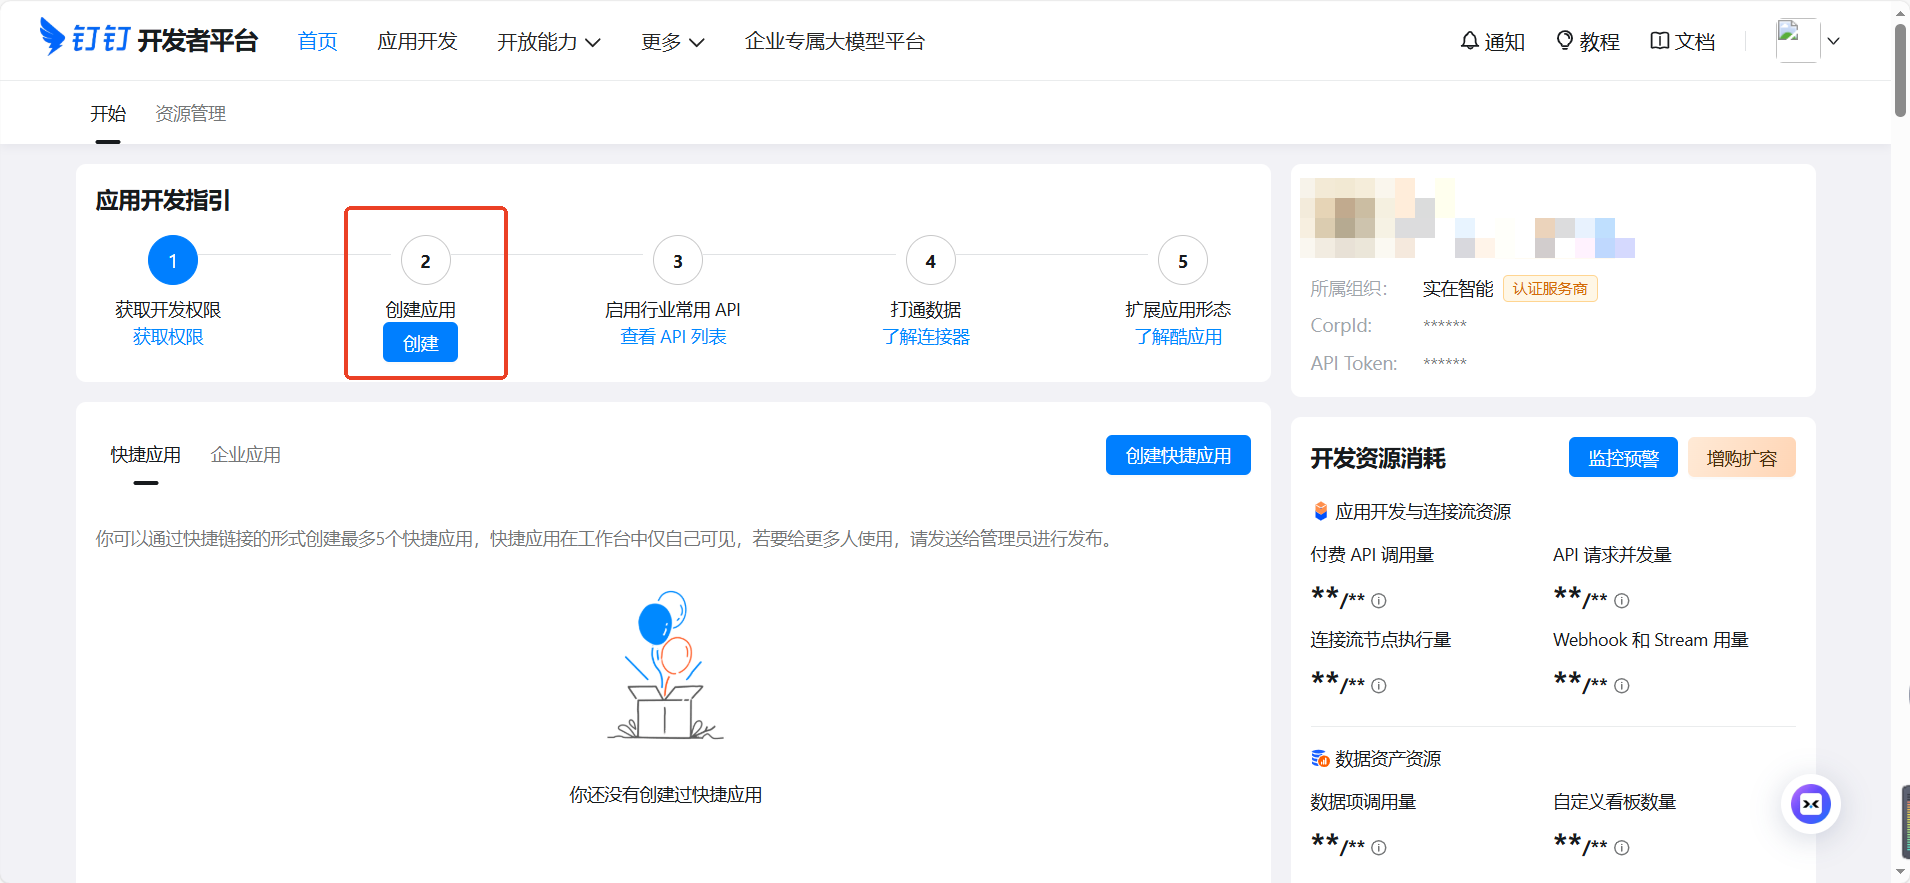Viewport: 1910px width, 883px height.
Task: Click info icon beside 连接流节点执行量
Action: click(1379, 686)
